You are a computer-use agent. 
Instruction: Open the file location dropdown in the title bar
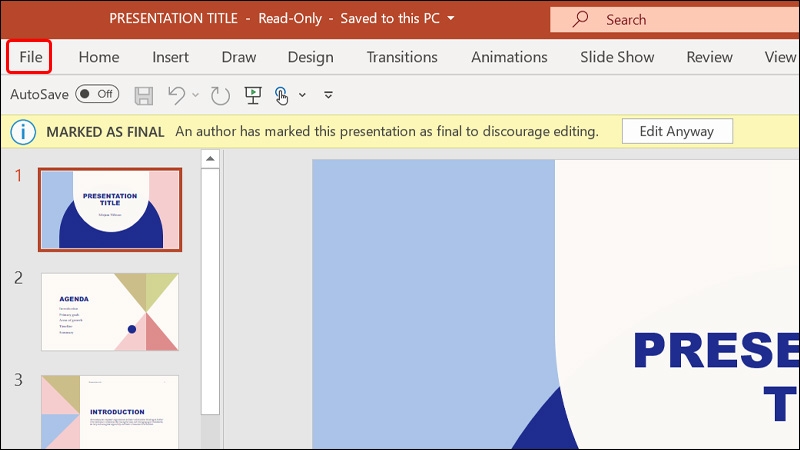451,18
